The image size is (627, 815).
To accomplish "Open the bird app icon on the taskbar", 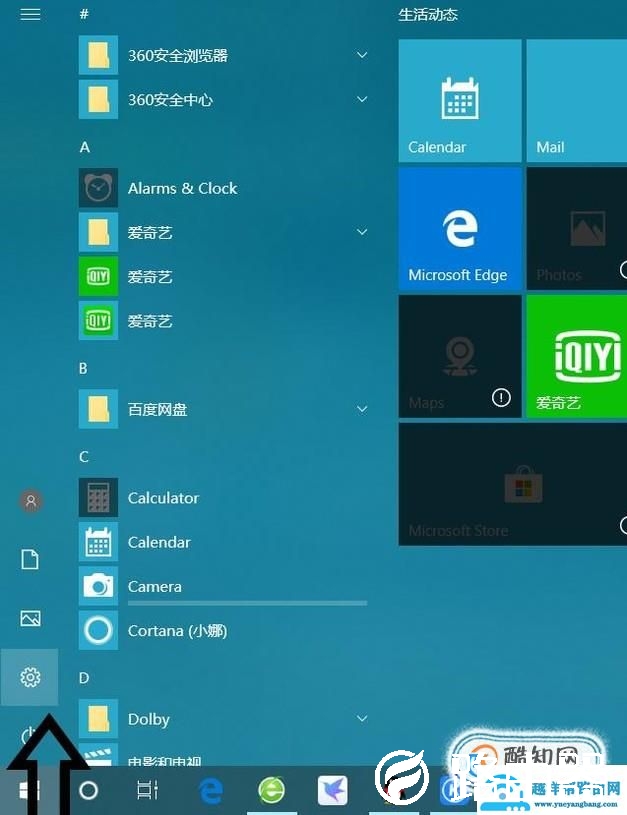I will click(x=333, y=790).
